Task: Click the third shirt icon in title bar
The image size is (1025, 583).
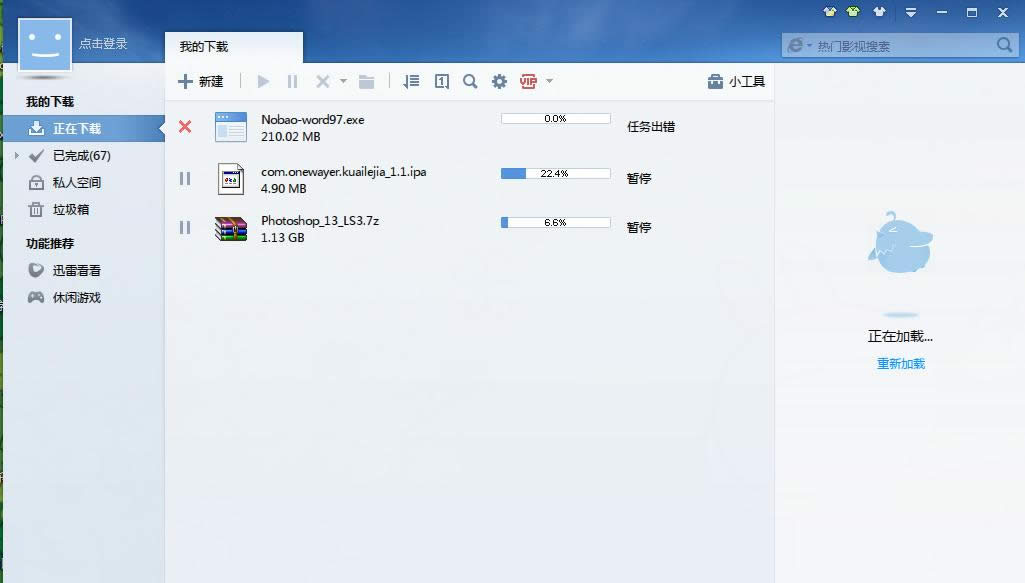Action: 879,12
